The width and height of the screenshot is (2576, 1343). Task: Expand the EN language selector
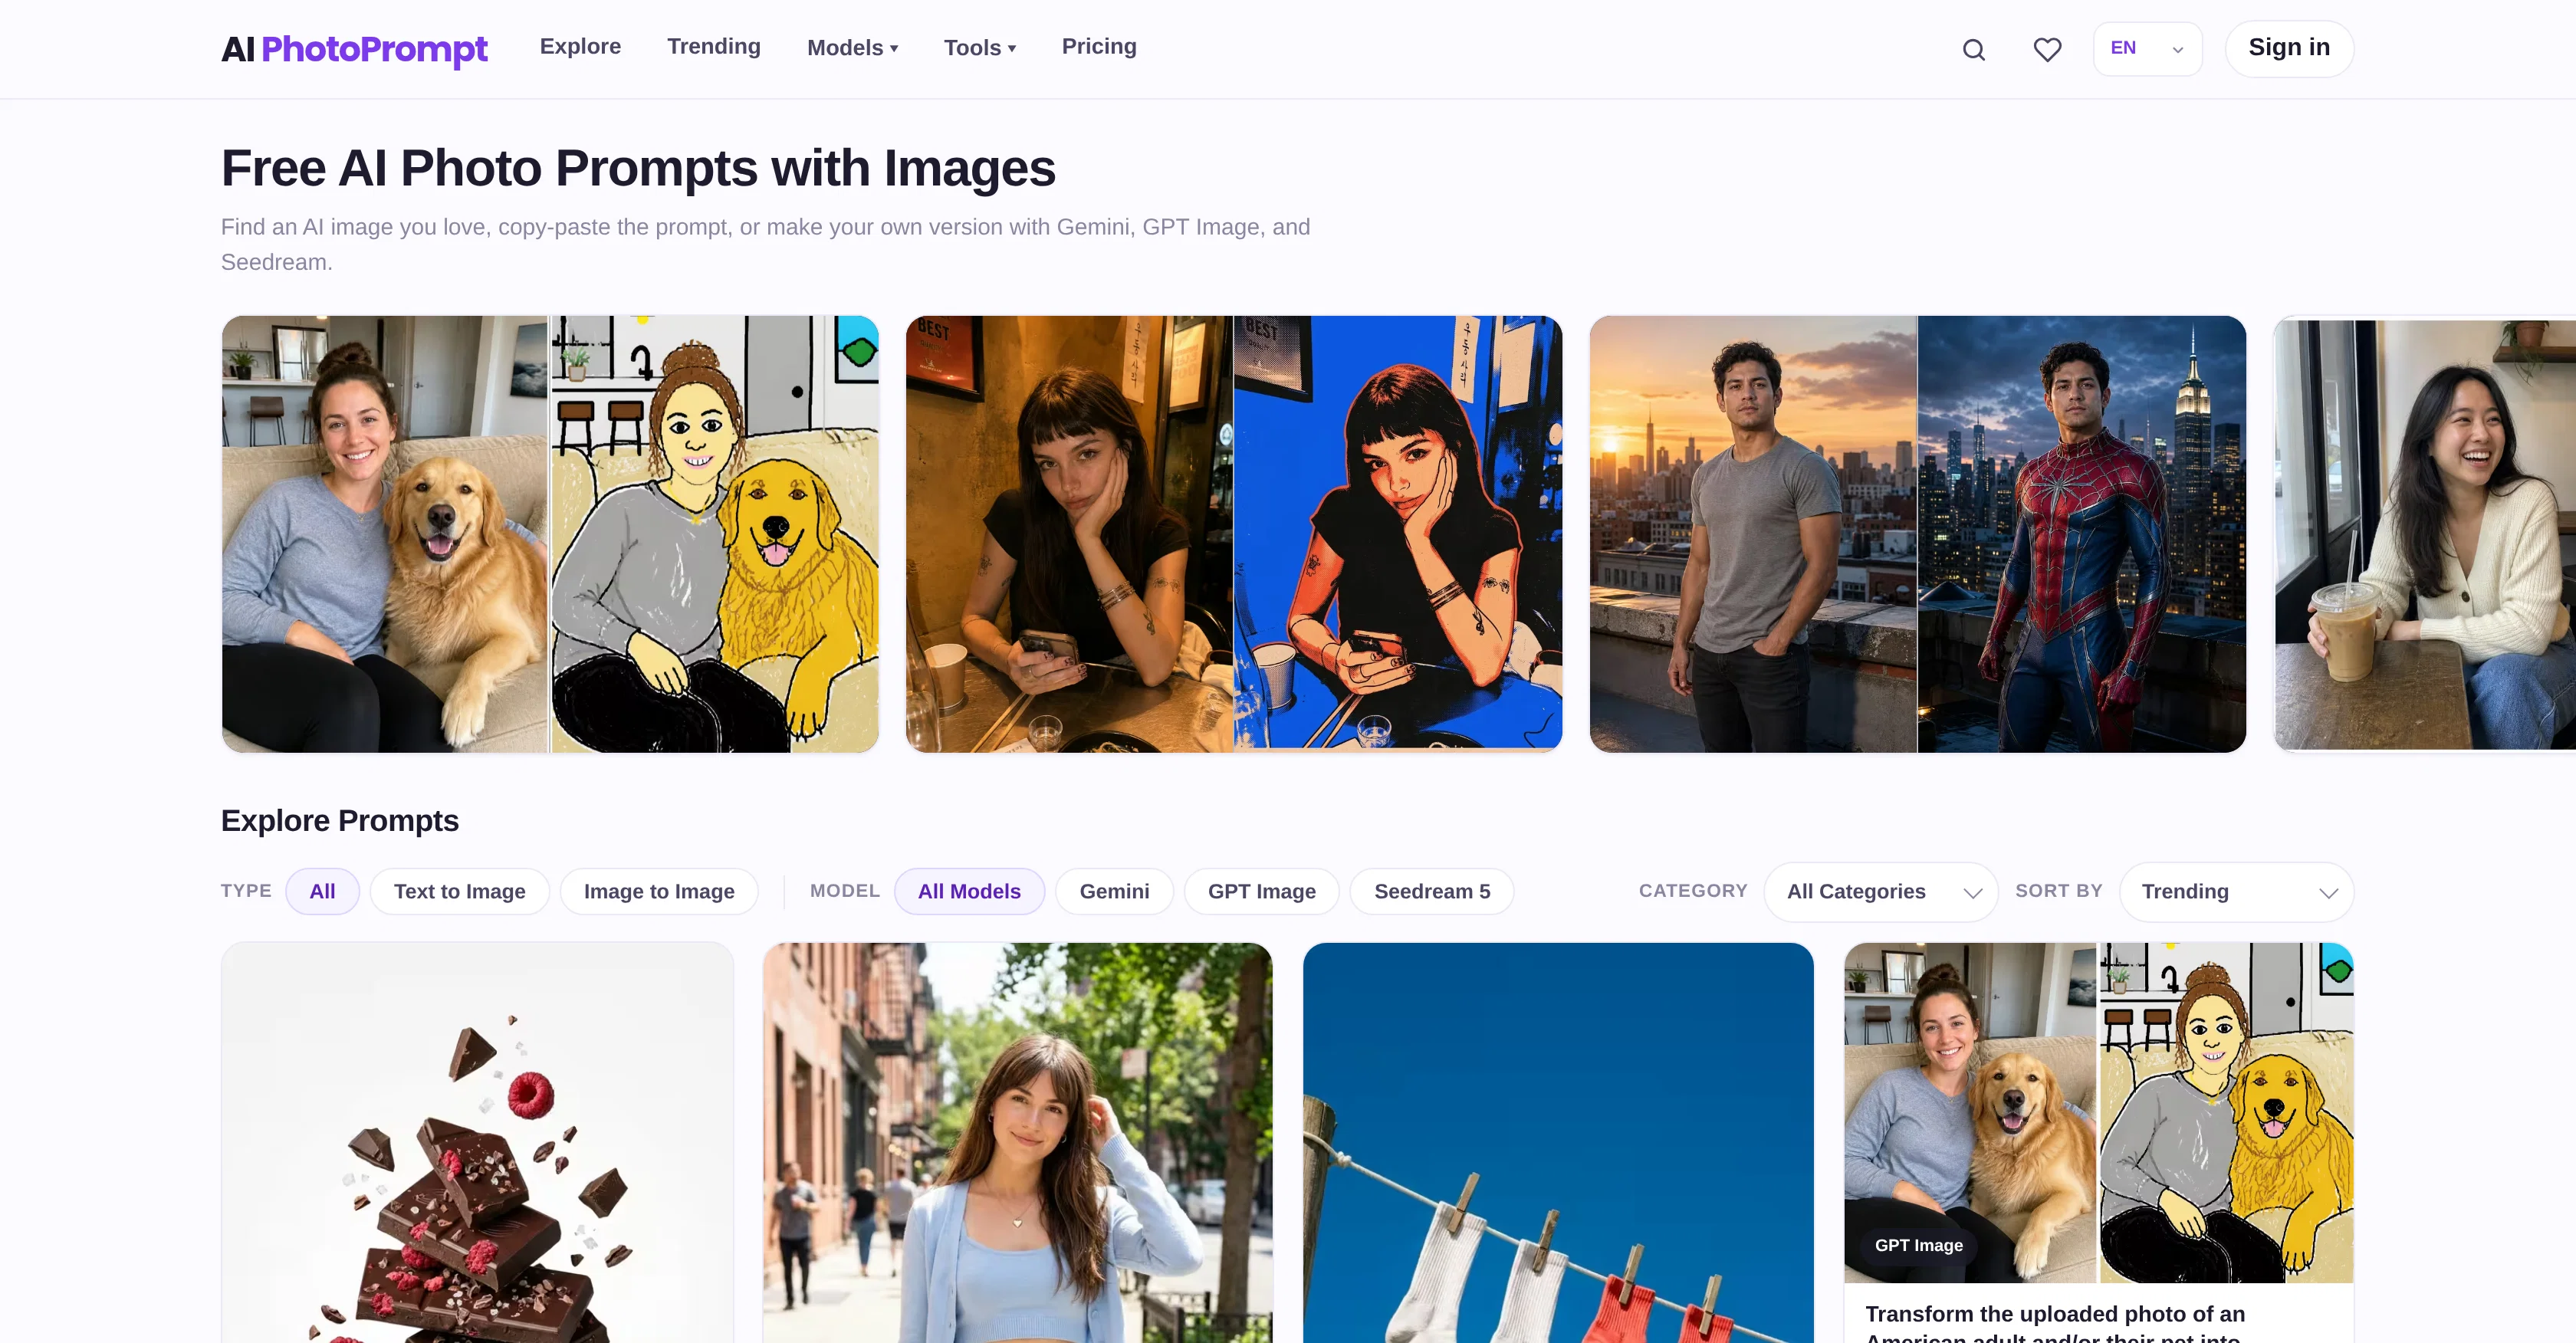pos(2147,49)
